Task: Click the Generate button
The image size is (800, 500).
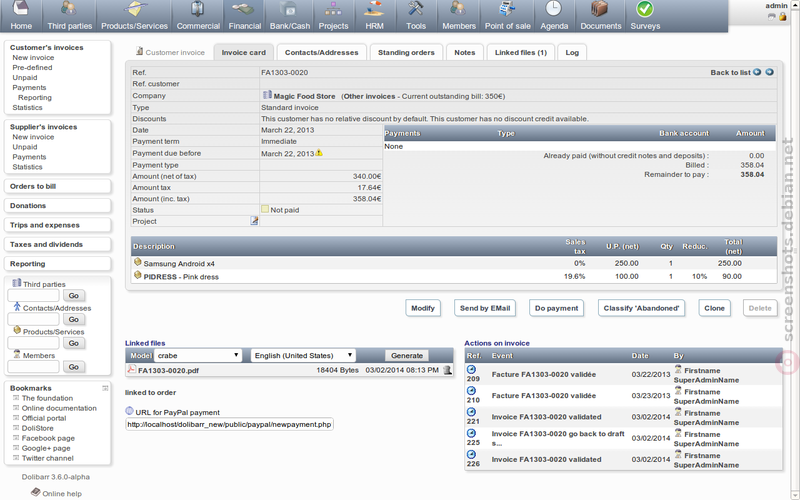Action: pos(407,356)
